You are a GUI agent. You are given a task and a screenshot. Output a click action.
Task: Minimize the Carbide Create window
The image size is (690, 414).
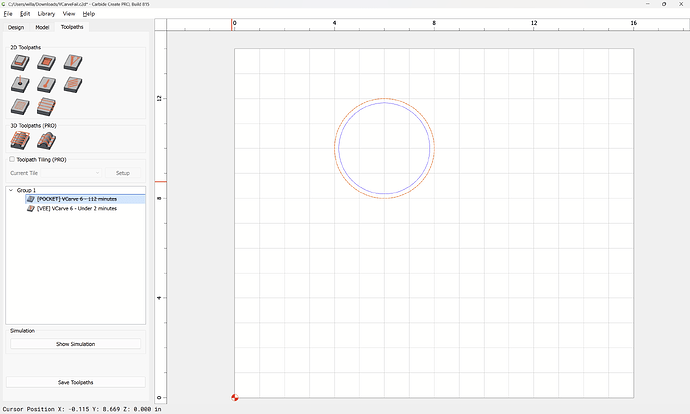point(648,4)
